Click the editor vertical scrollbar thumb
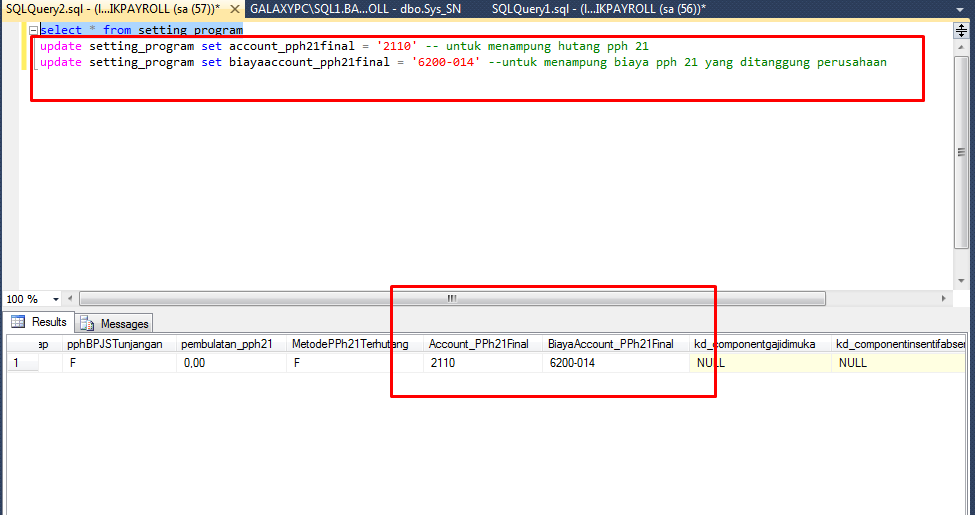The image size is (975, 515). coord(961,150)
